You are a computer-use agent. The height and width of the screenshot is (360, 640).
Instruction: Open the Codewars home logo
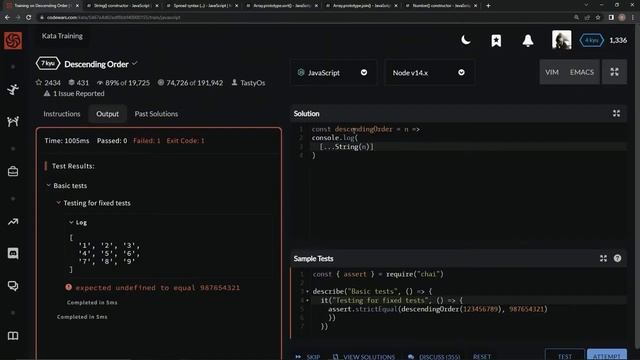13,40
